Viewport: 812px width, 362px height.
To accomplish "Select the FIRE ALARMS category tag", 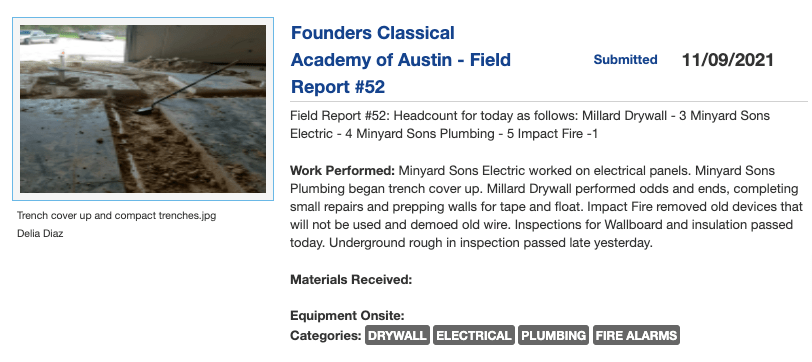I will pos(636,336).
